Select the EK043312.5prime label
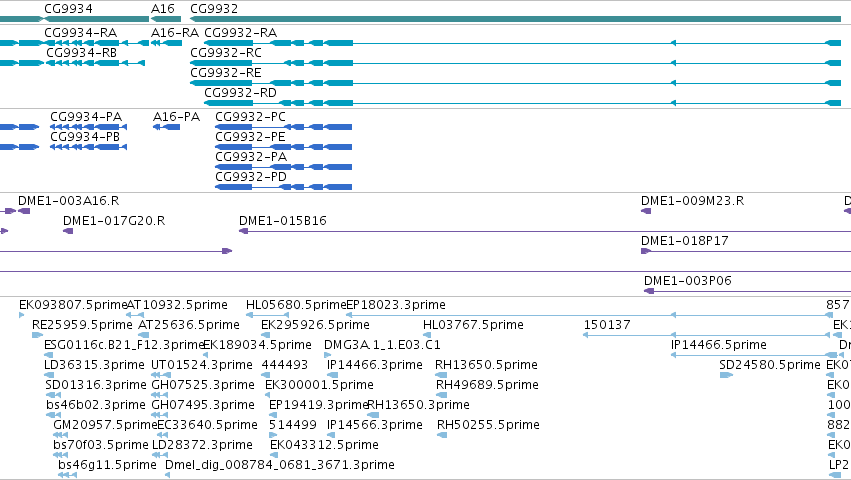The image size is (851, 480). tap(324, 445)
